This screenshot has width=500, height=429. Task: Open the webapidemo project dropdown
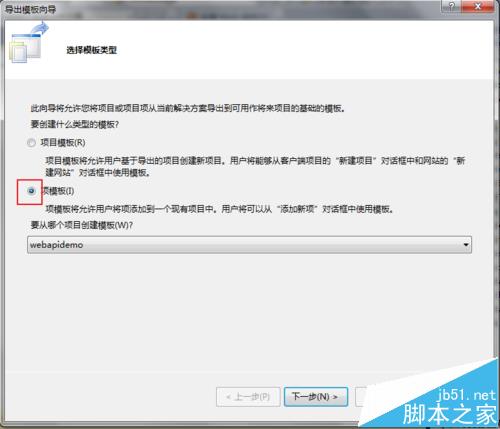[249, 245]
